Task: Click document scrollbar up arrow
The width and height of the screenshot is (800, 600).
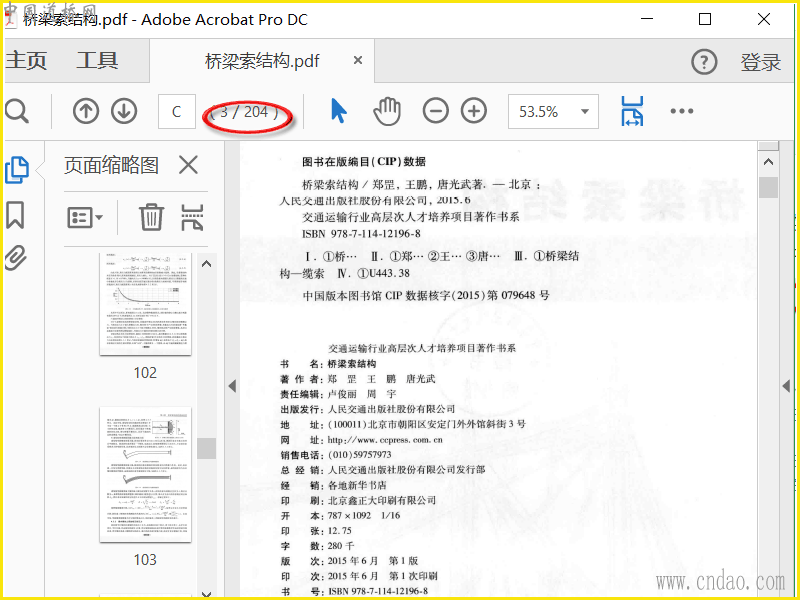Action: coord(768,162)
